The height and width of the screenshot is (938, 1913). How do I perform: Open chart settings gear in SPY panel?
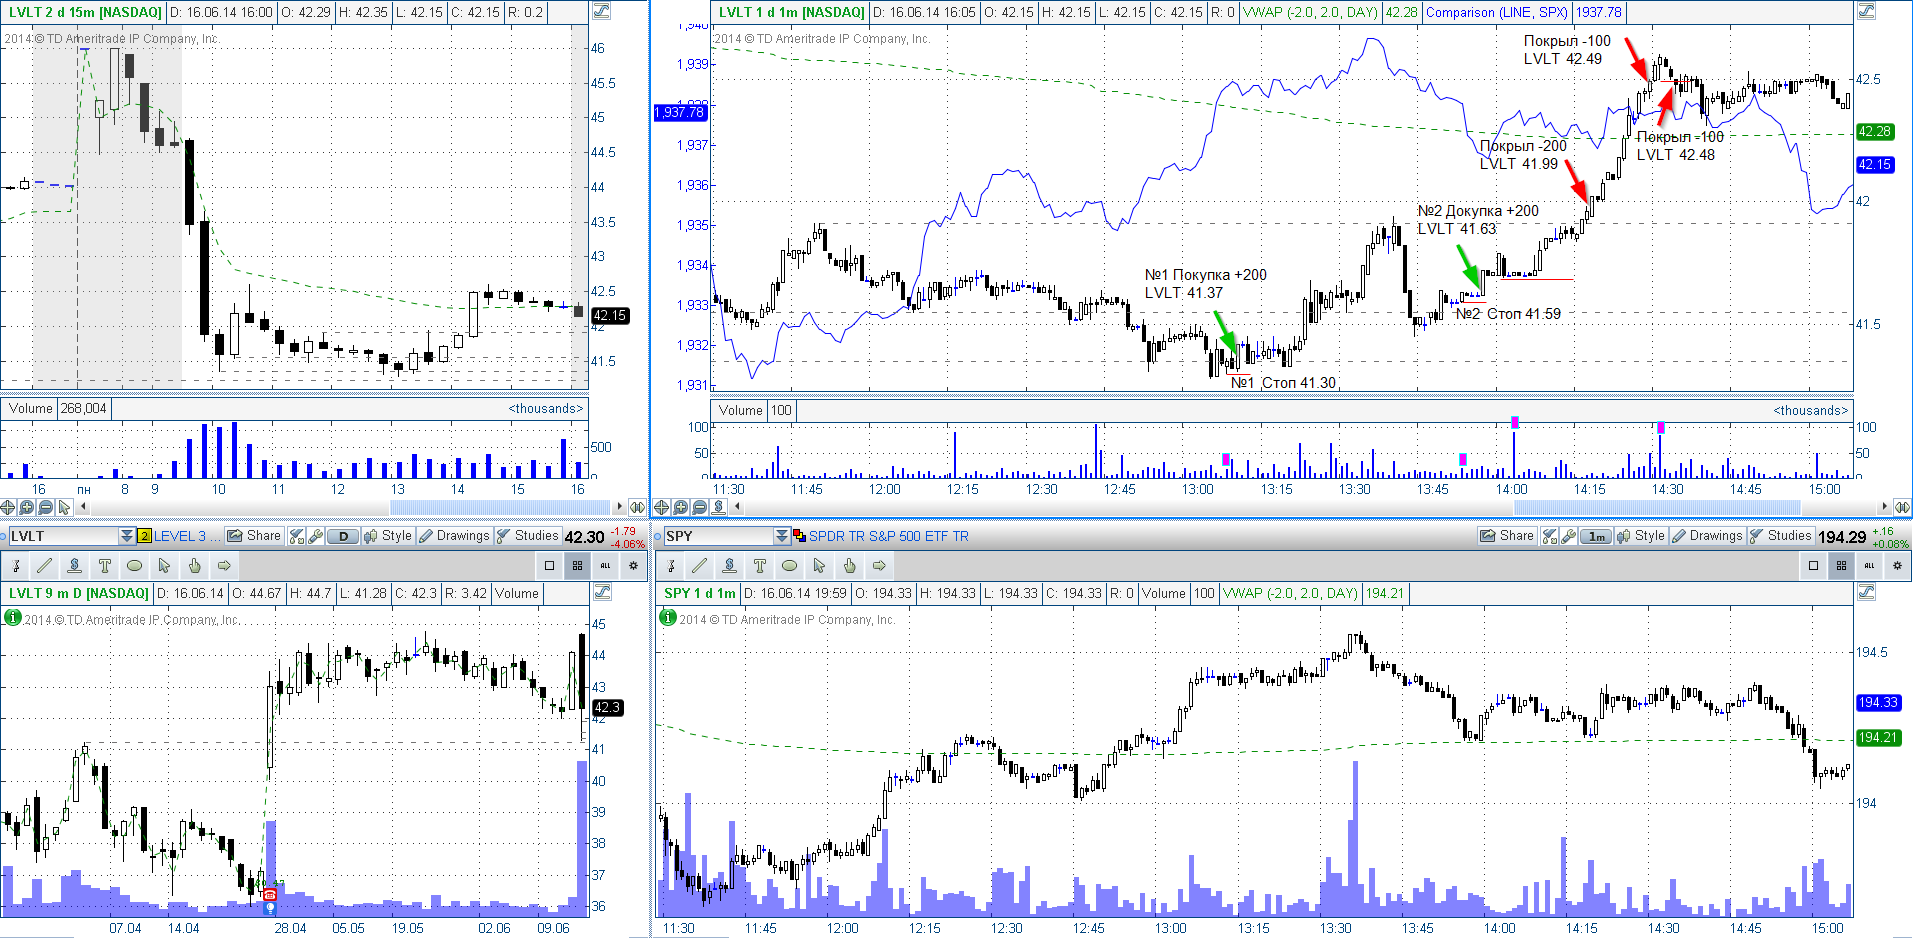pos(1897,566)
